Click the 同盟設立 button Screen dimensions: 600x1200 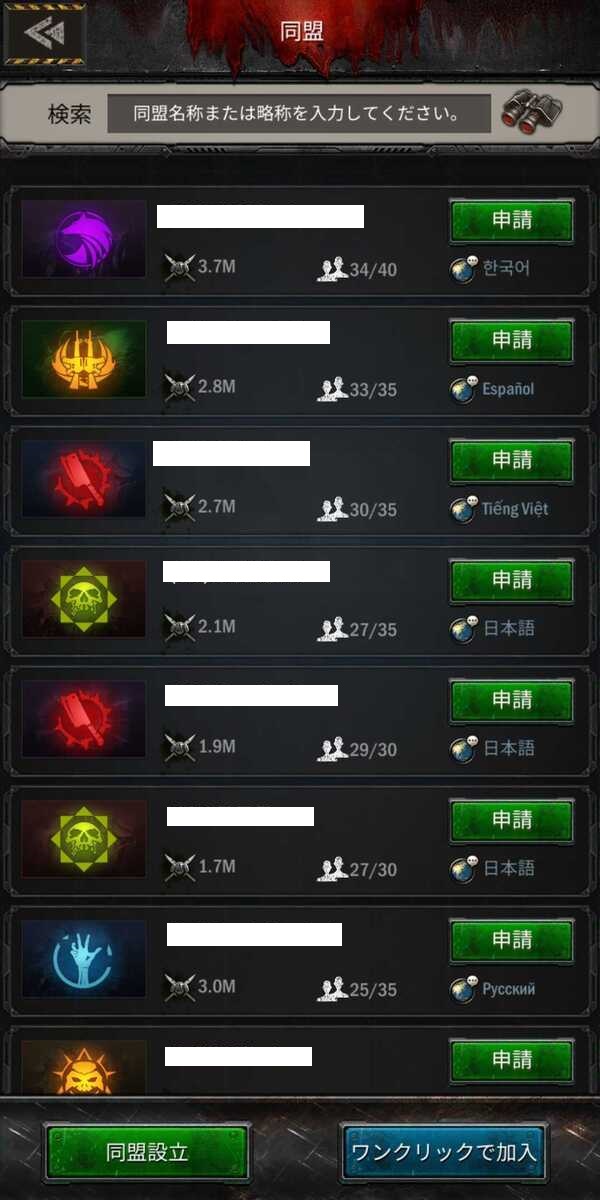coord(147,1152)
